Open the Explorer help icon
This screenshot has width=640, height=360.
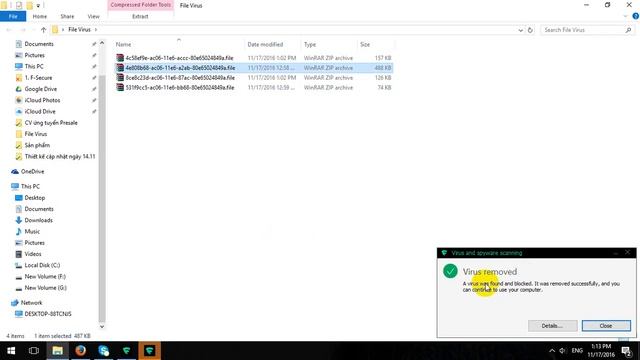[x=636, y=16]
